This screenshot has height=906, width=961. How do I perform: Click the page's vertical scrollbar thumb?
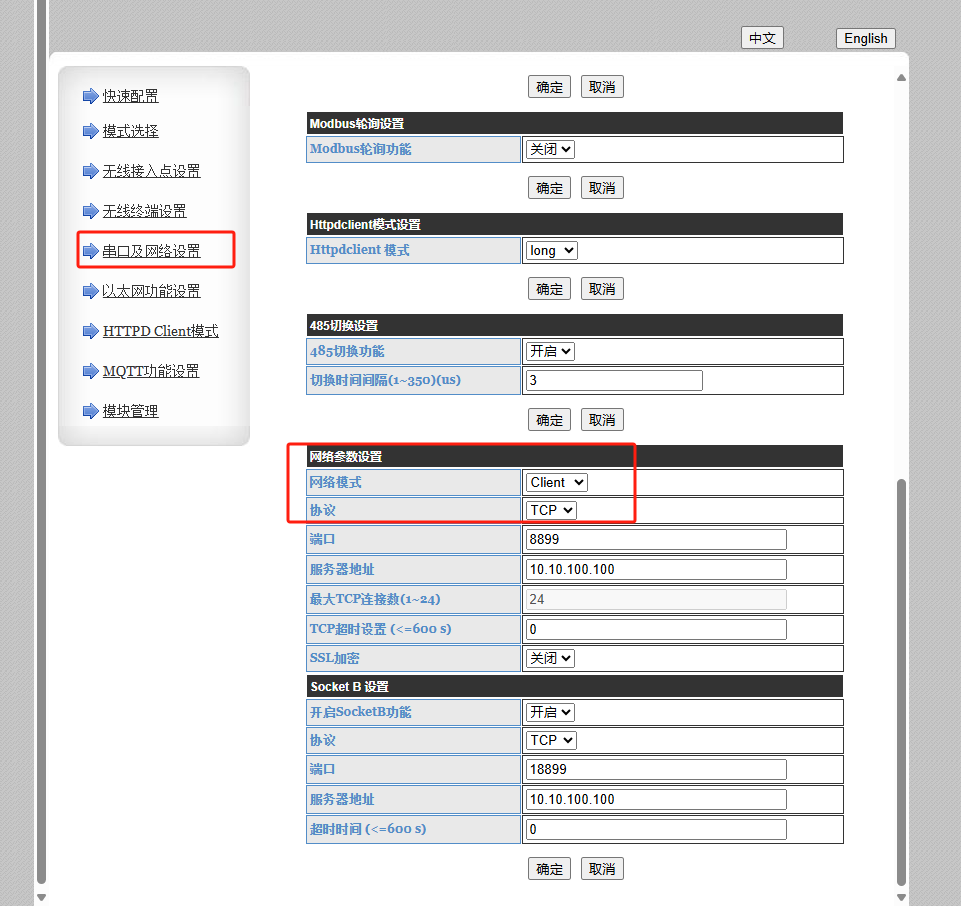coord(901,680)
